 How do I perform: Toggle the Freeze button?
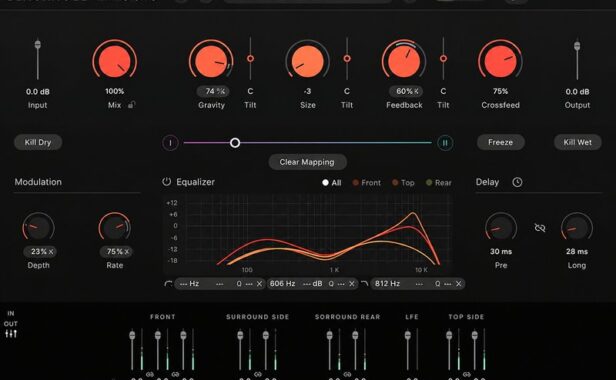click(500, 142)
